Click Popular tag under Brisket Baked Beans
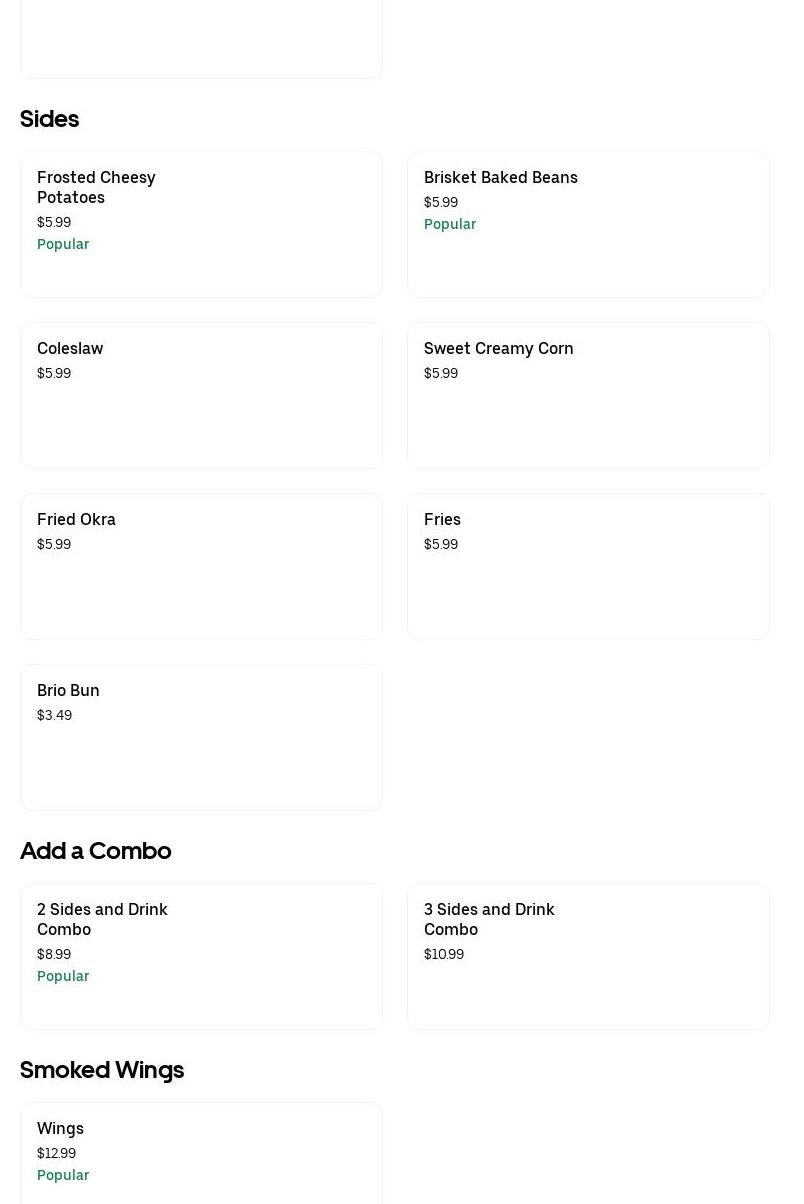This screenshot has width=804, height=1204. [450, 224]
